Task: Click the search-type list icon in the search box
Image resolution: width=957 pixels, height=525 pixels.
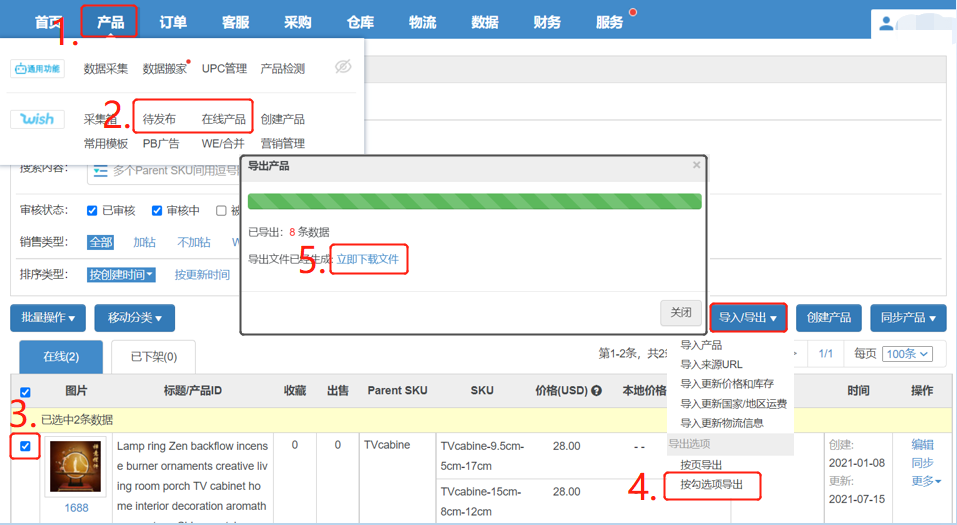Action: click(x=100, y=171)
